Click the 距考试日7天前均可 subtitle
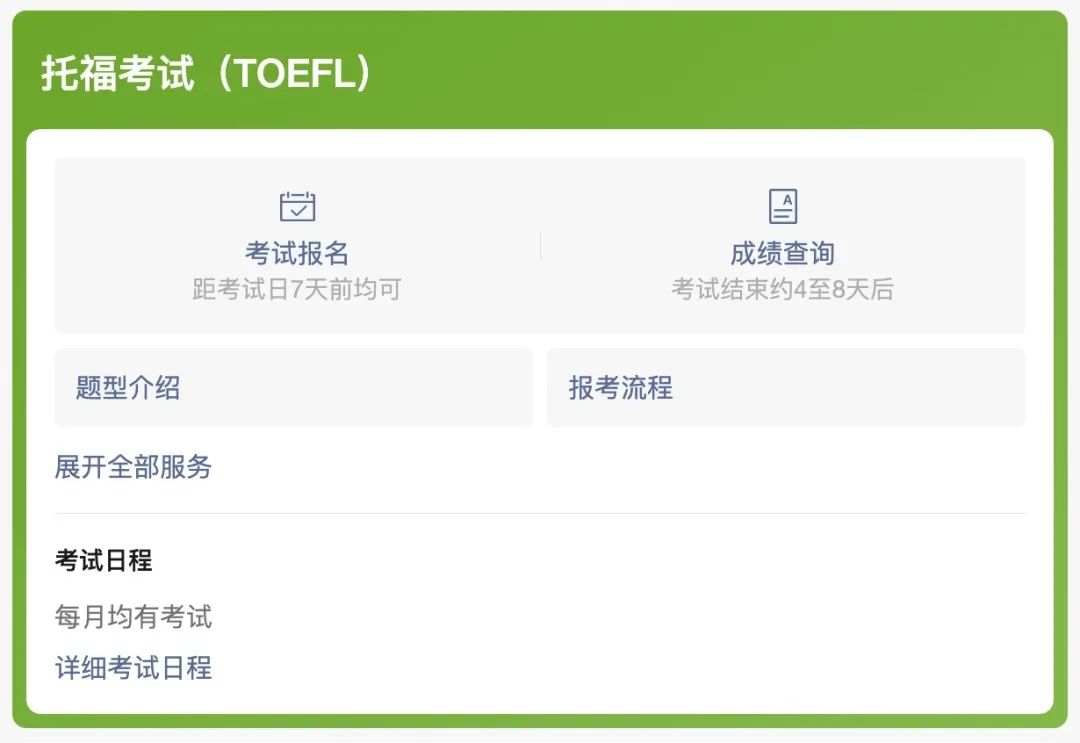Viewport: 1080px width, 743px height. [297, 289]
